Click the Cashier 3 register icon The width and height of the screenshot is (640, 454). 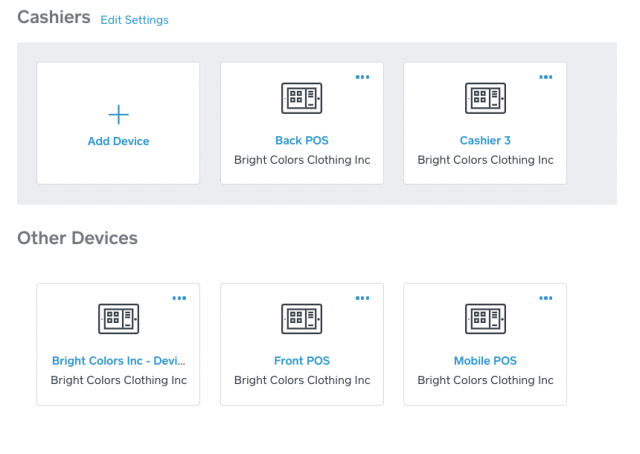point(485,99)
